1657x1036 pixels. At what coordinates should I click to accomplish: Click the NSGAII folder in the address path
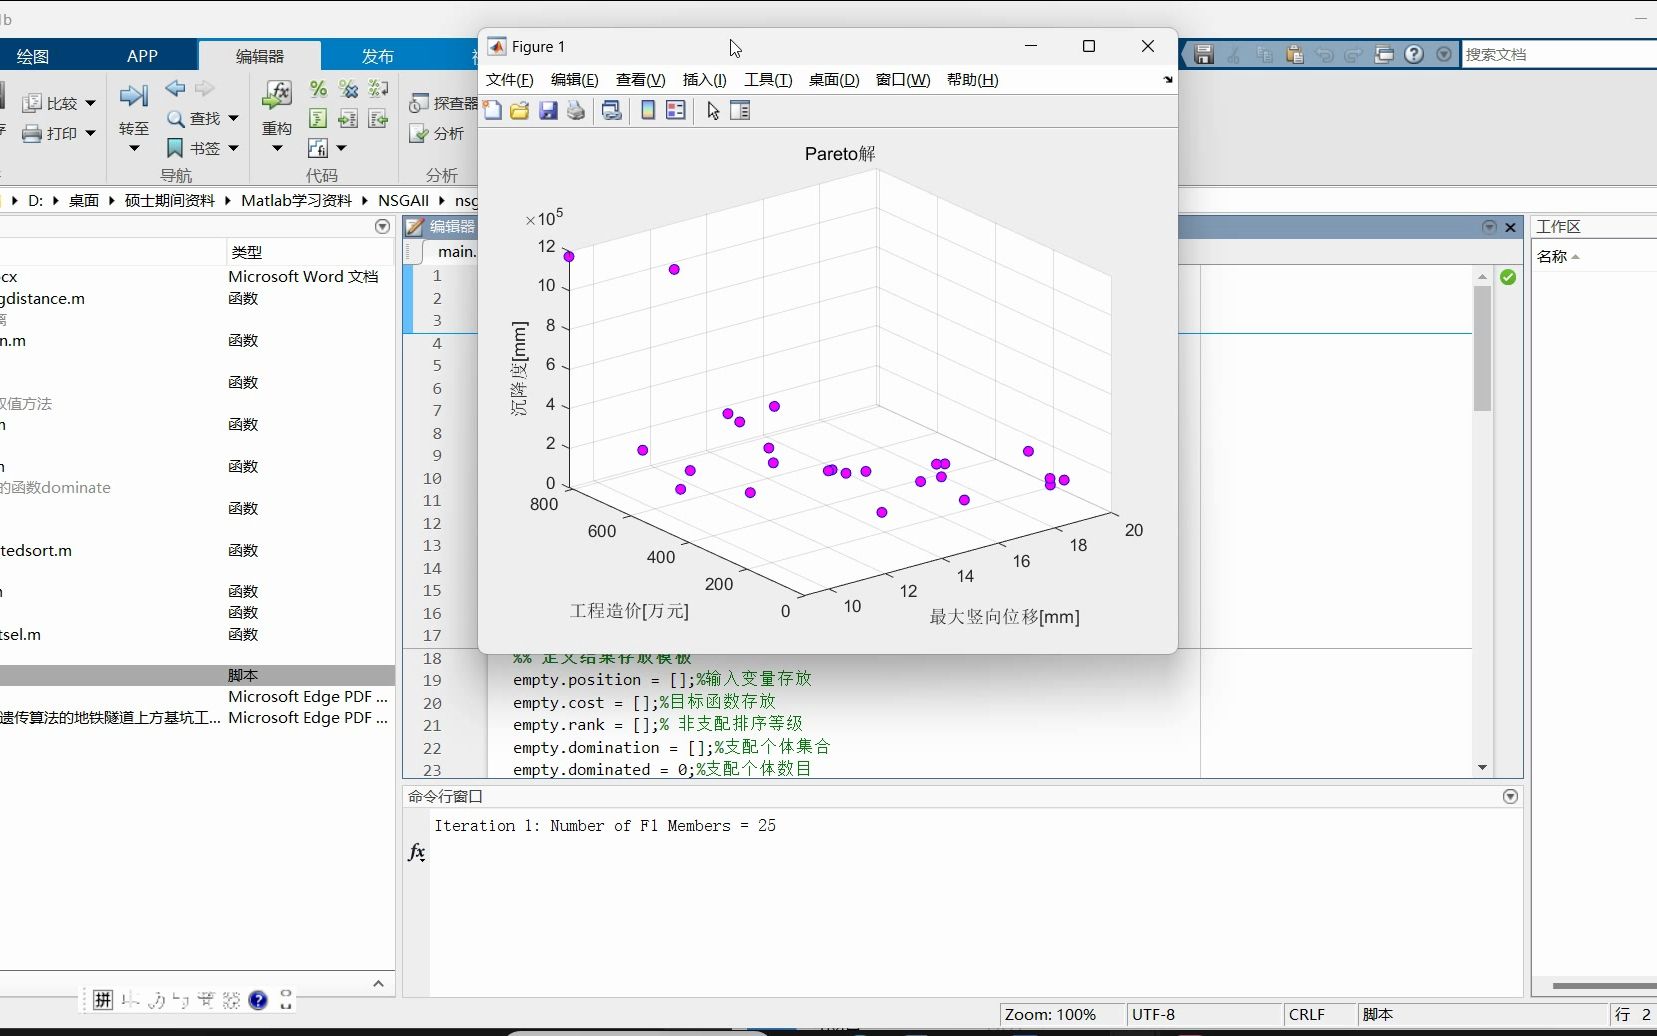click(x=403, y=200)
